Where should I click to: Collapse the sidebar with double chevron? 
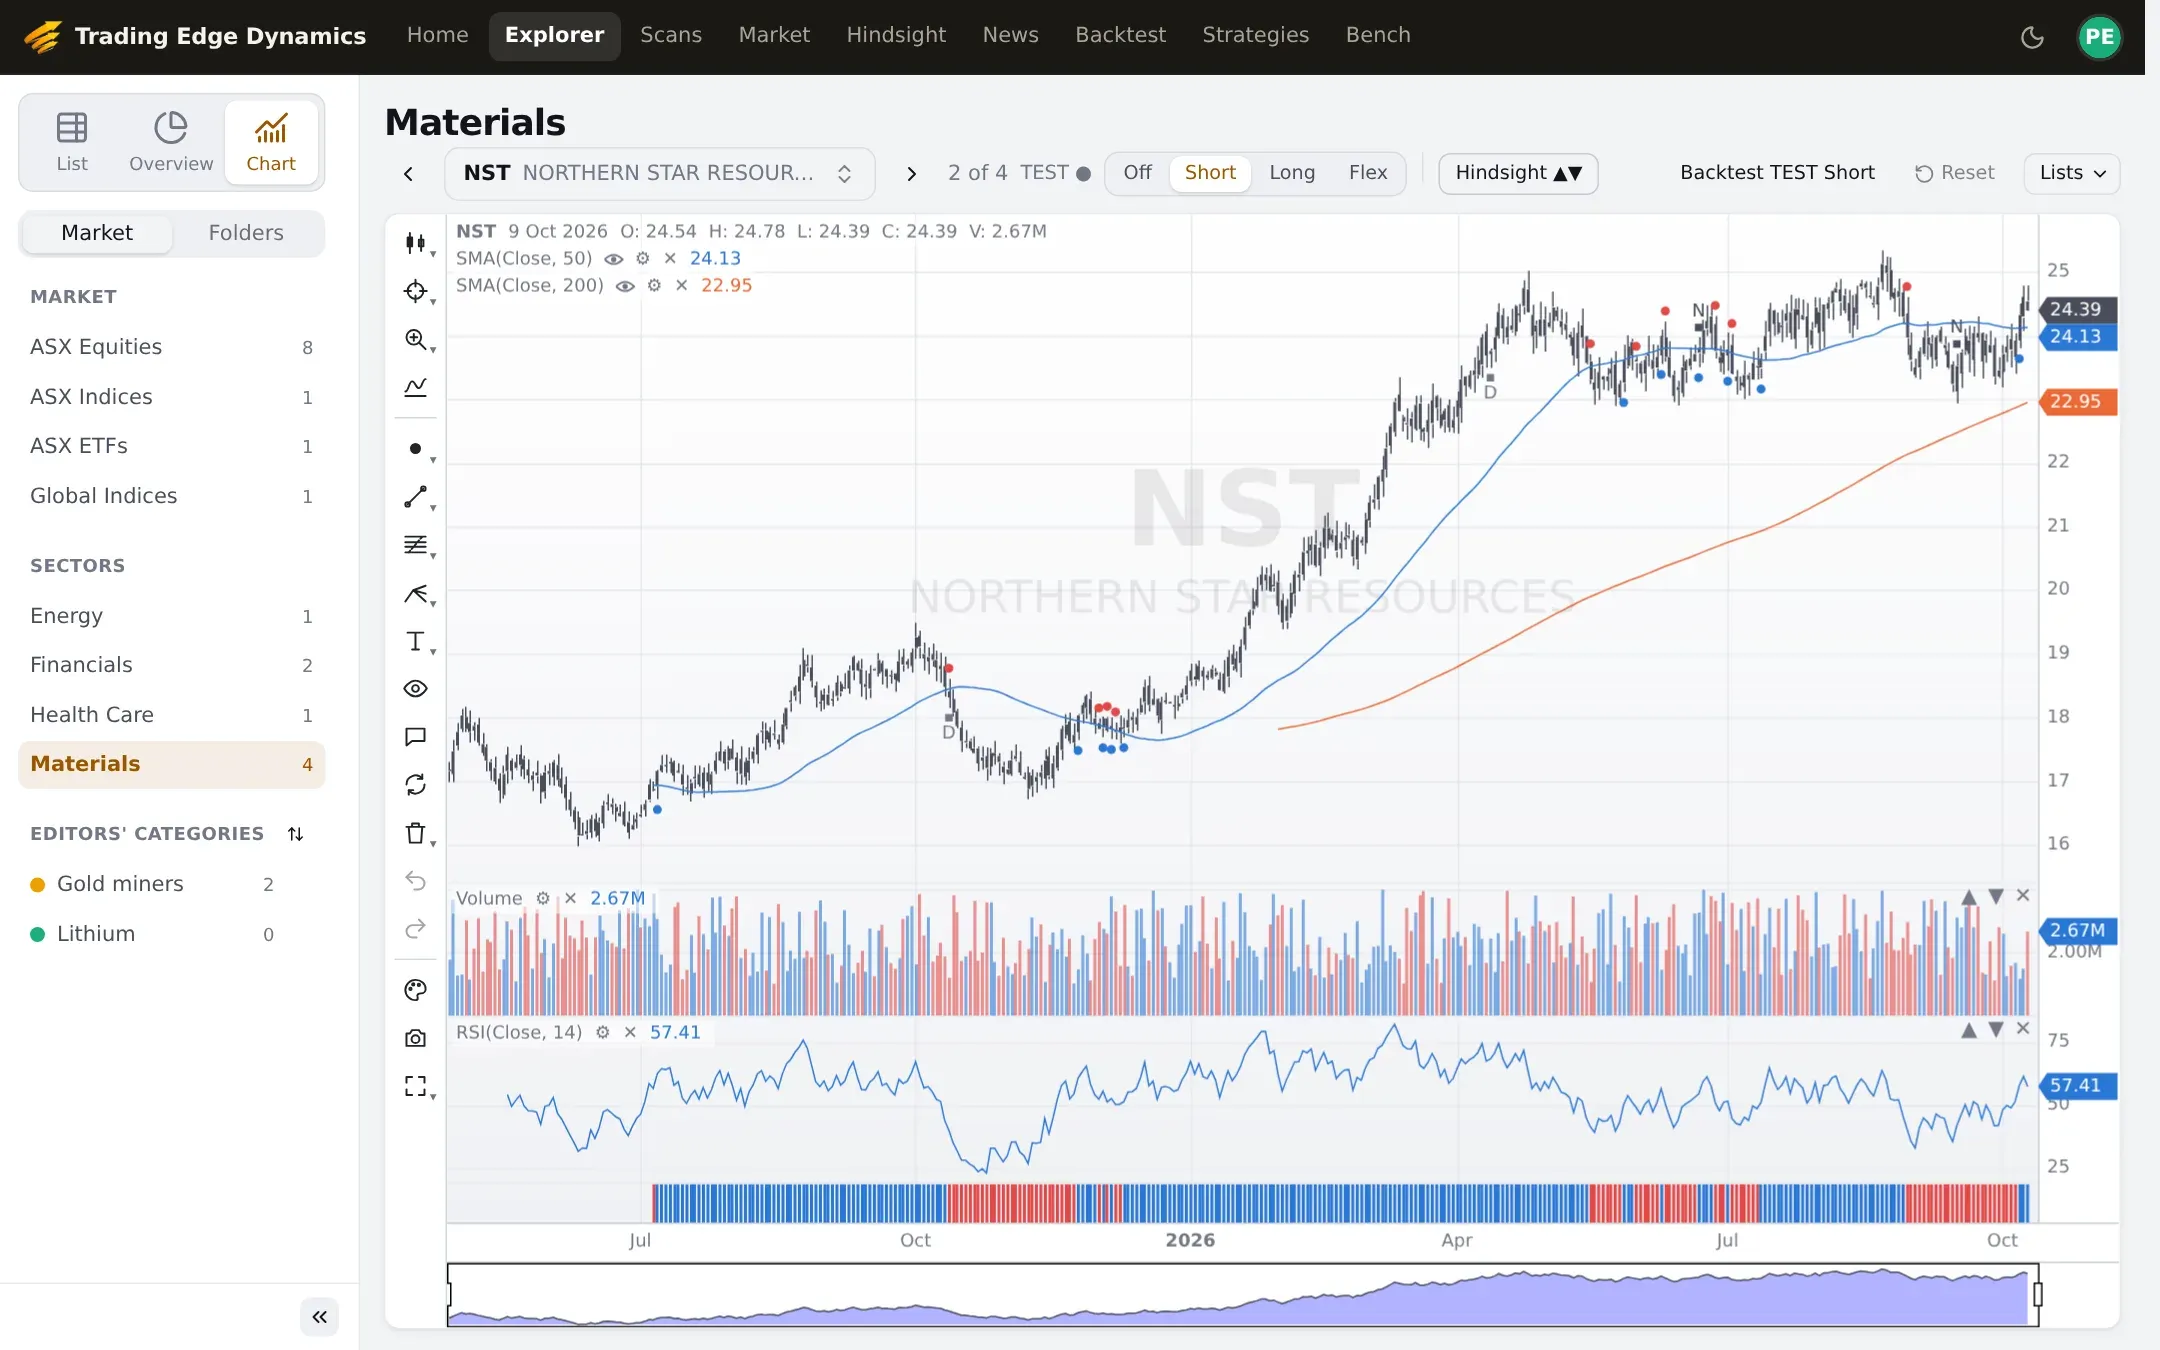pyautogui.click(x=319, y=1317)
